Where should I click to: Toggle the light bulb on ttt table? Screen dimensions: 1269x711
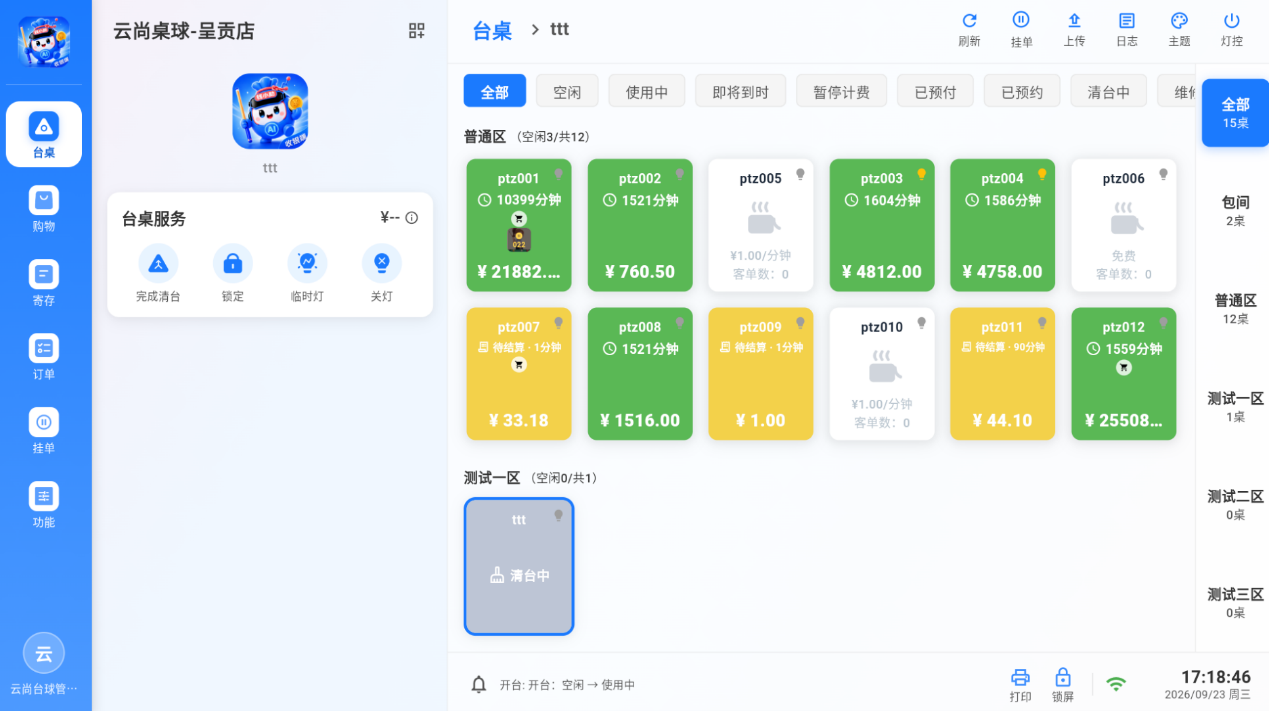pos(558,516)
